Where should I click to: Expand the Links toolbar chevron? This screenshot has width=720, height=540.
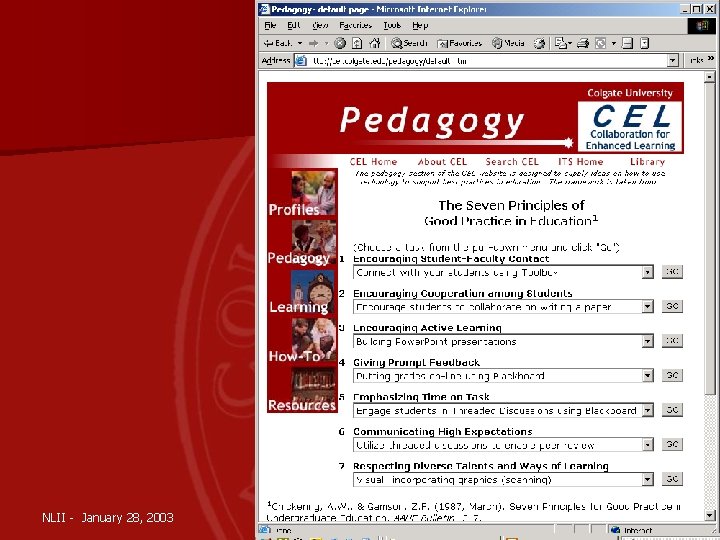[x=711, y=59]
